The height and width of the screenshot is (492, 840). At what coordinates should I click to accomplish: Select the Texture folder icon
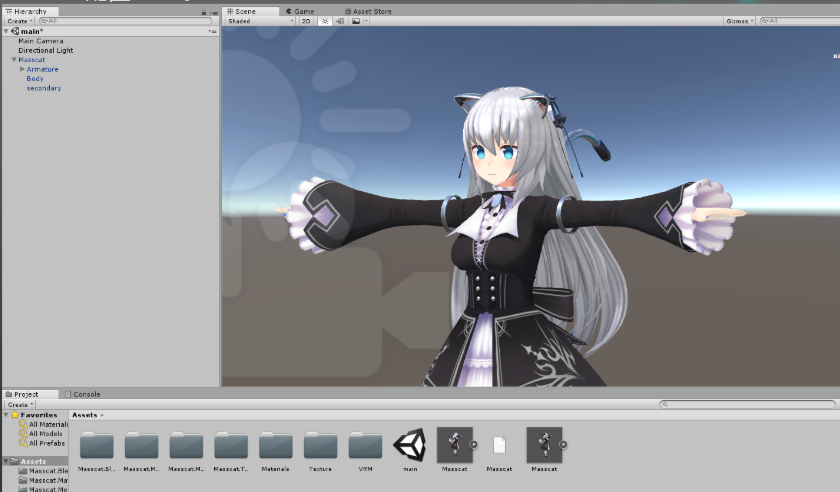320,445
